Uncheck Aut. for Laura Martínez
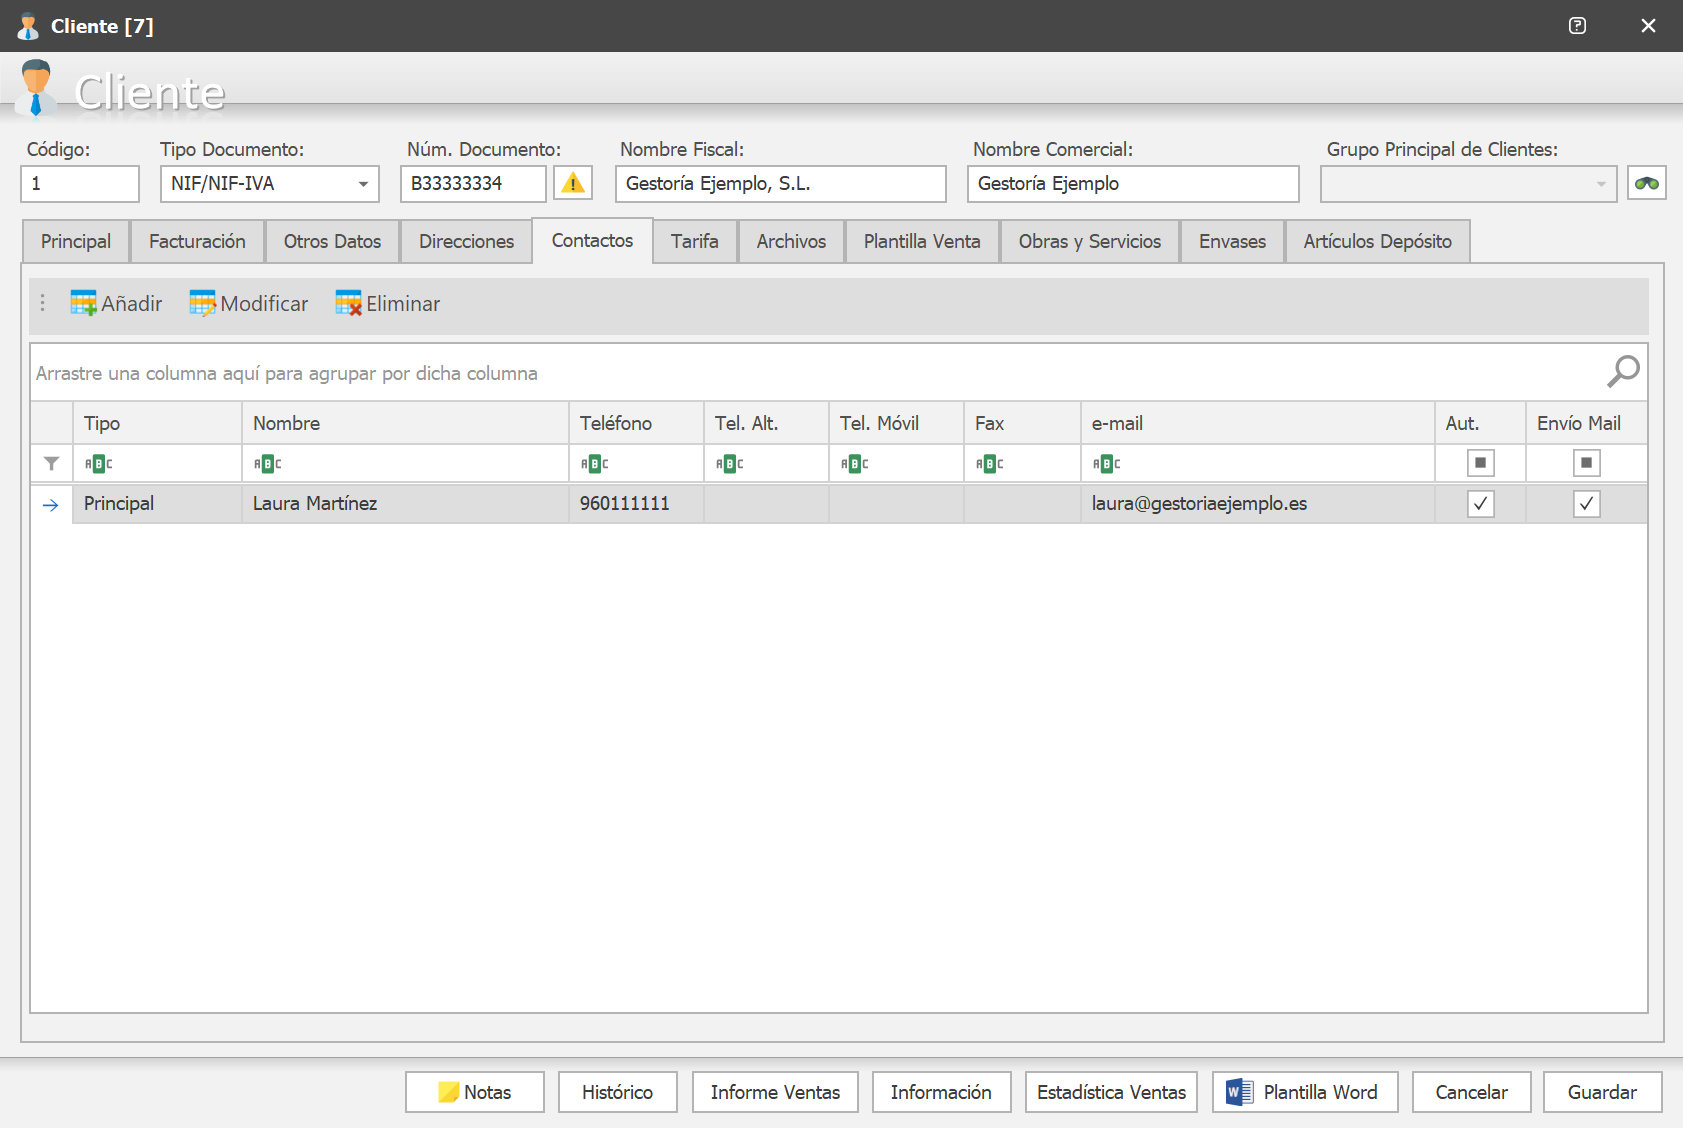Viewport: 1683px width, 1128px height. point(1480,504)
